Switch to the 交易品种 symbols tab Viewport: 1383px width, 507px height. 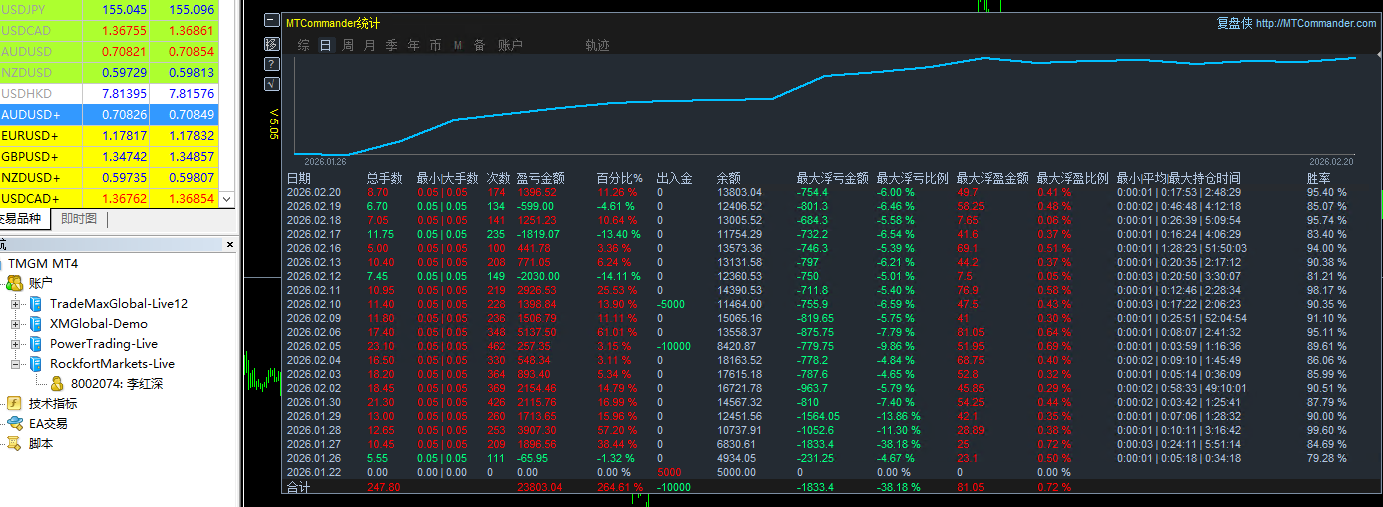[x=21, y=219]
